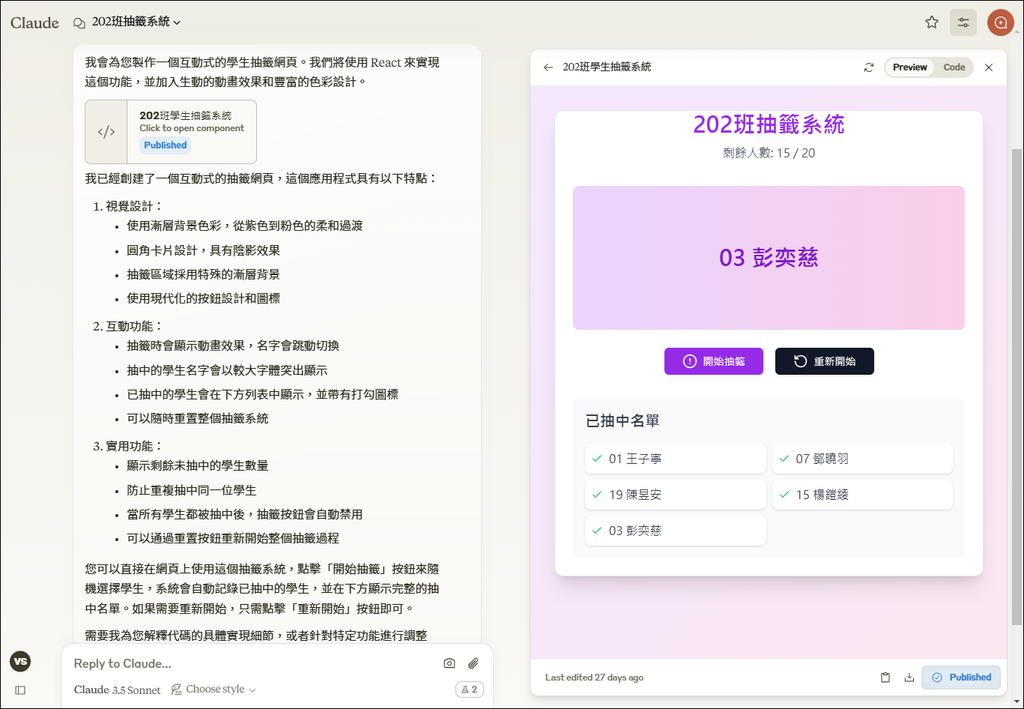
Task: Click the 重新開始 reset button
Action: coord(824,361)
